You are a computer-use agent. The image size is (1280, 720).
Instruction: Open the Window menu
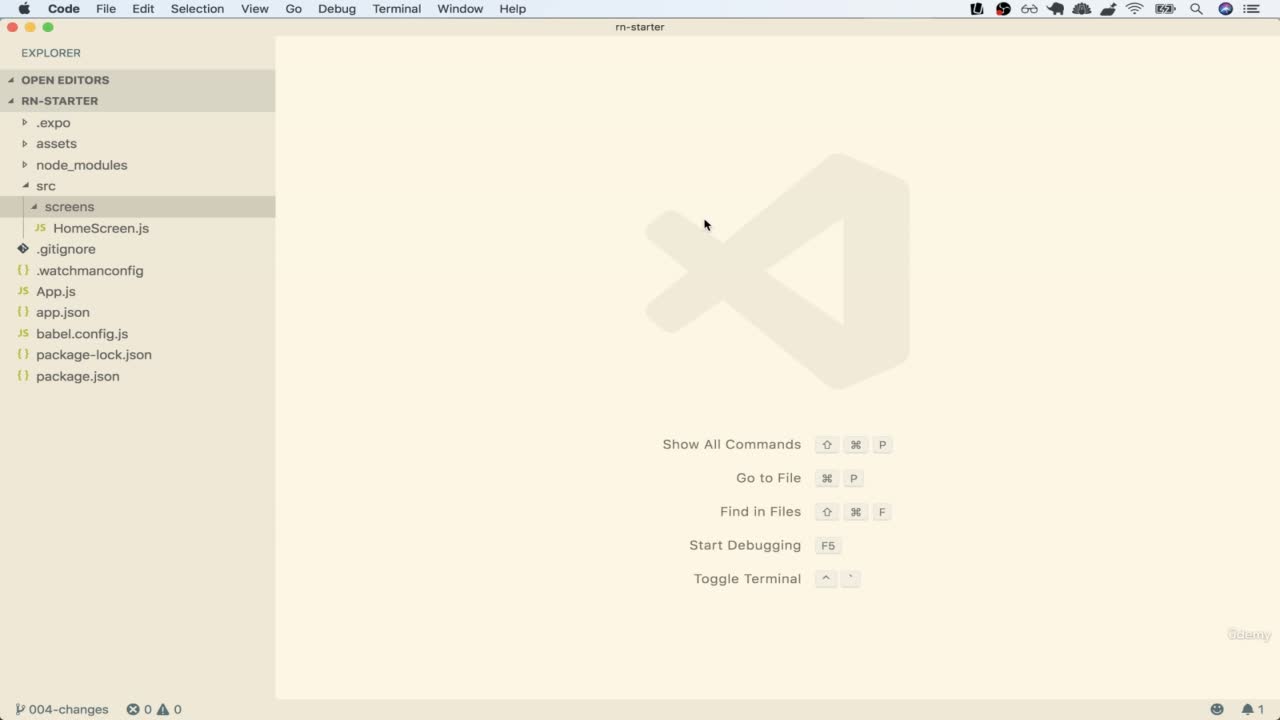[460, 9]
